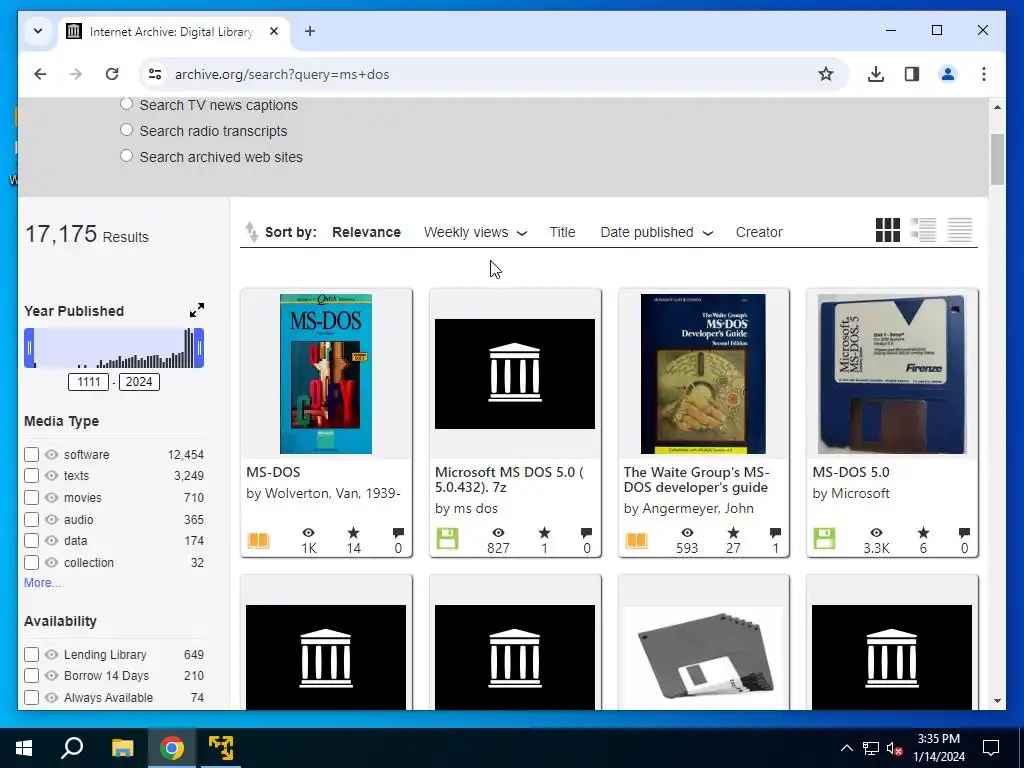Open Weekly views sort dropdown
Image resolution: width=1024 pixels, height=768 pixels.
click(475, 232)
